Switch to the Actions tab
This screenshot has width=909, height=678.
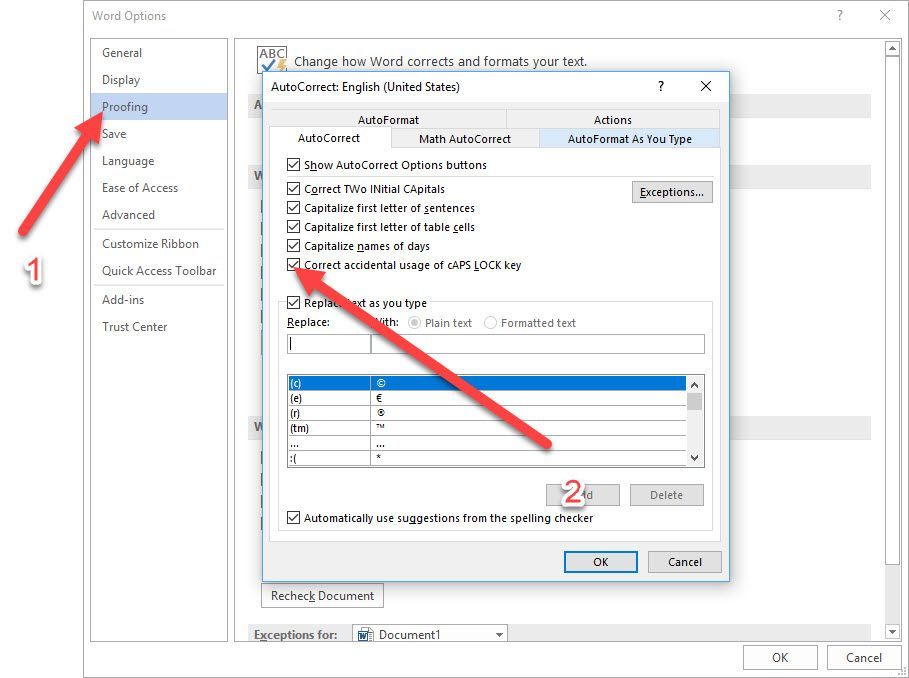point(613,119)
